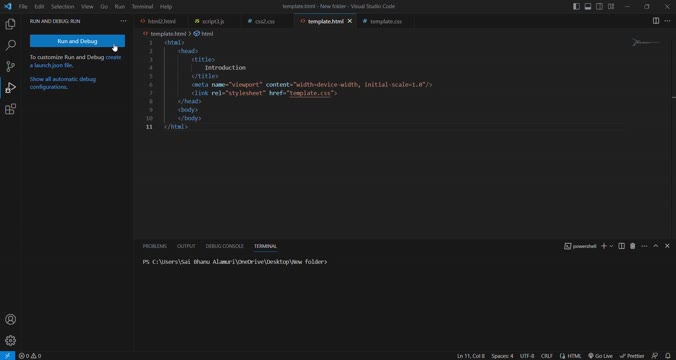This screenshot has height=360, width=676.
Task: Open terminal panel more actions ellipsis
Action: (644, 246)
